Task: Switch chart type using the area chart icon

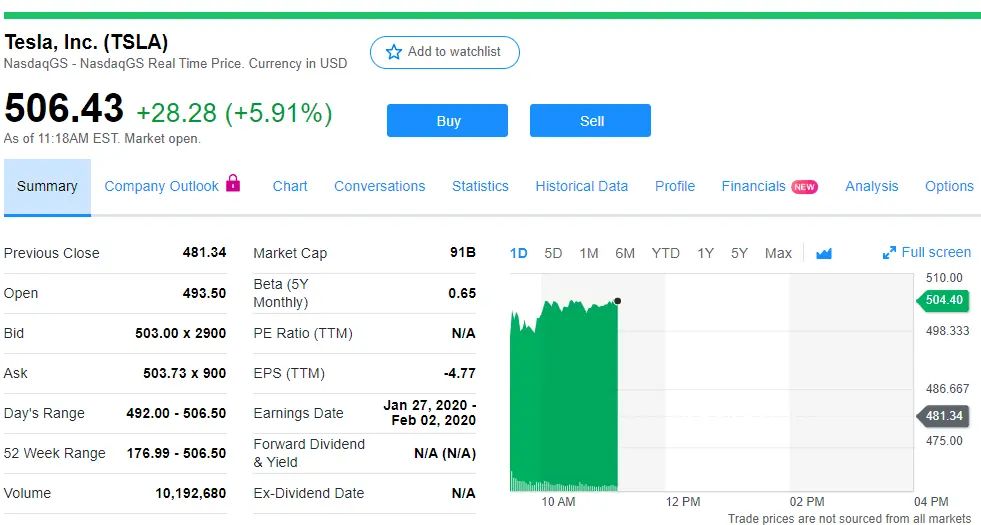Action: (824, 254)
